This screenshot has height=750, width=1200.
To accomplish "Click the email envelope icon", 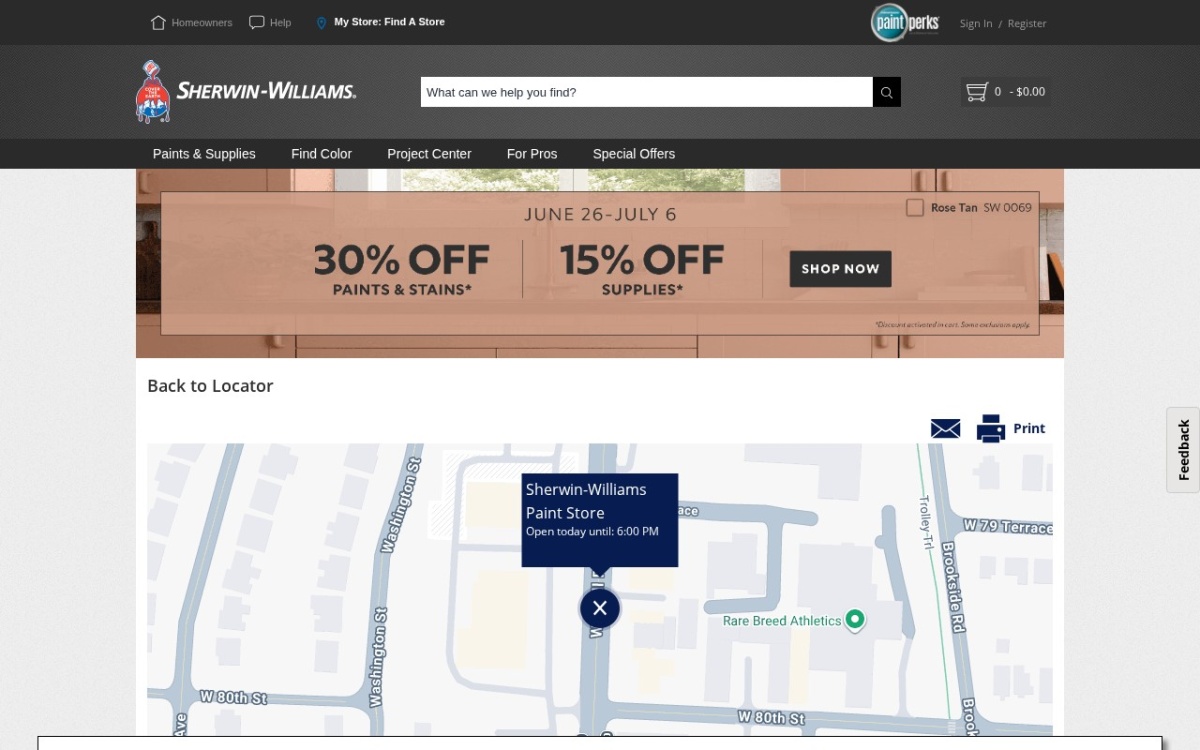I will tap(945, 429).
